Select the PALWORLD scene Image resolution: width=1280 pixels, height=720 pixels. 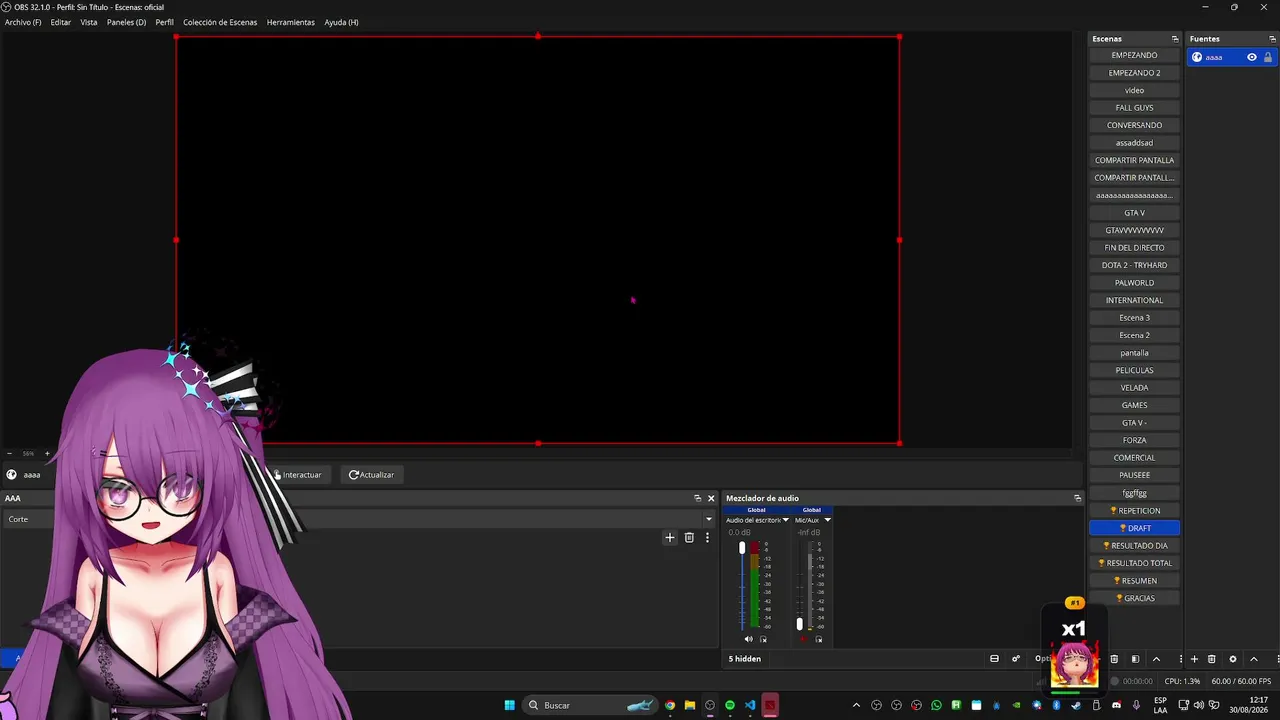[1134, 283]
